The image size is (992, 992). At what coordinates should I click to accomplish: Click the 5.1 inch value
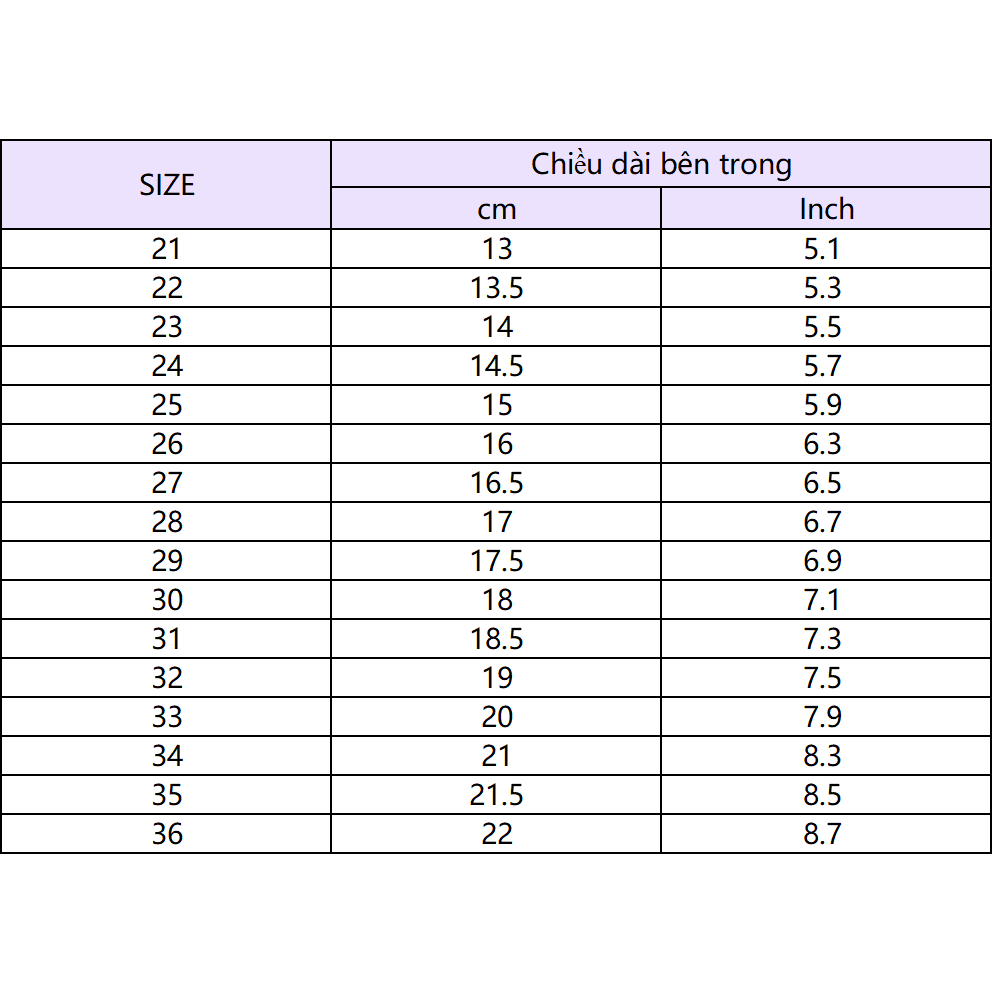coord(822,249)
